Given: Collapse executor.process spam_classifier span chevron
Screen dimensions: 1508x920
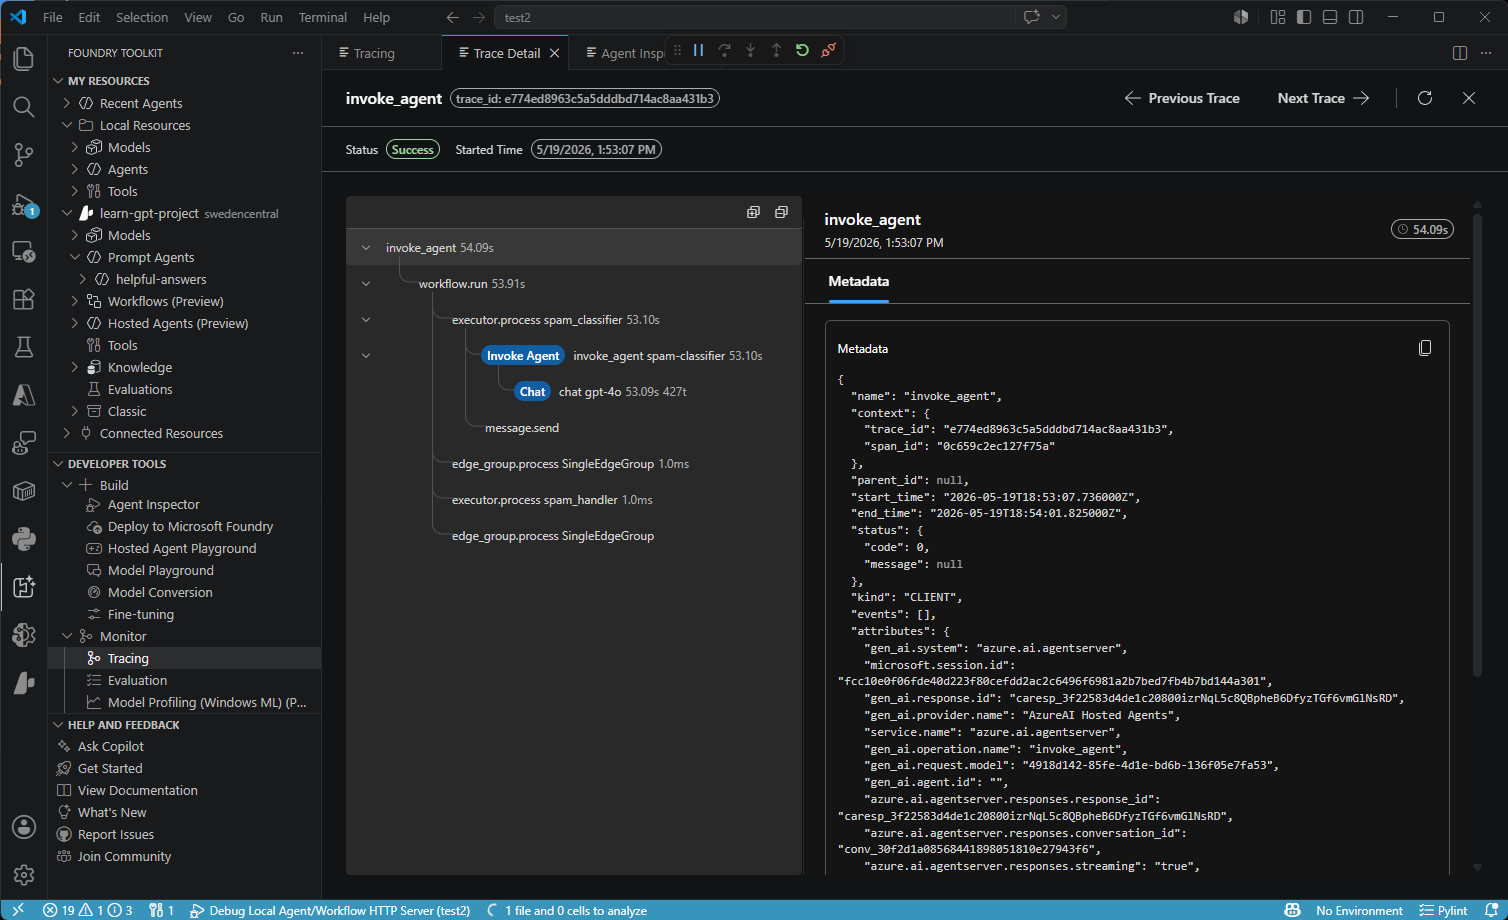Looking at the screenshot, I should click(366, 320).
